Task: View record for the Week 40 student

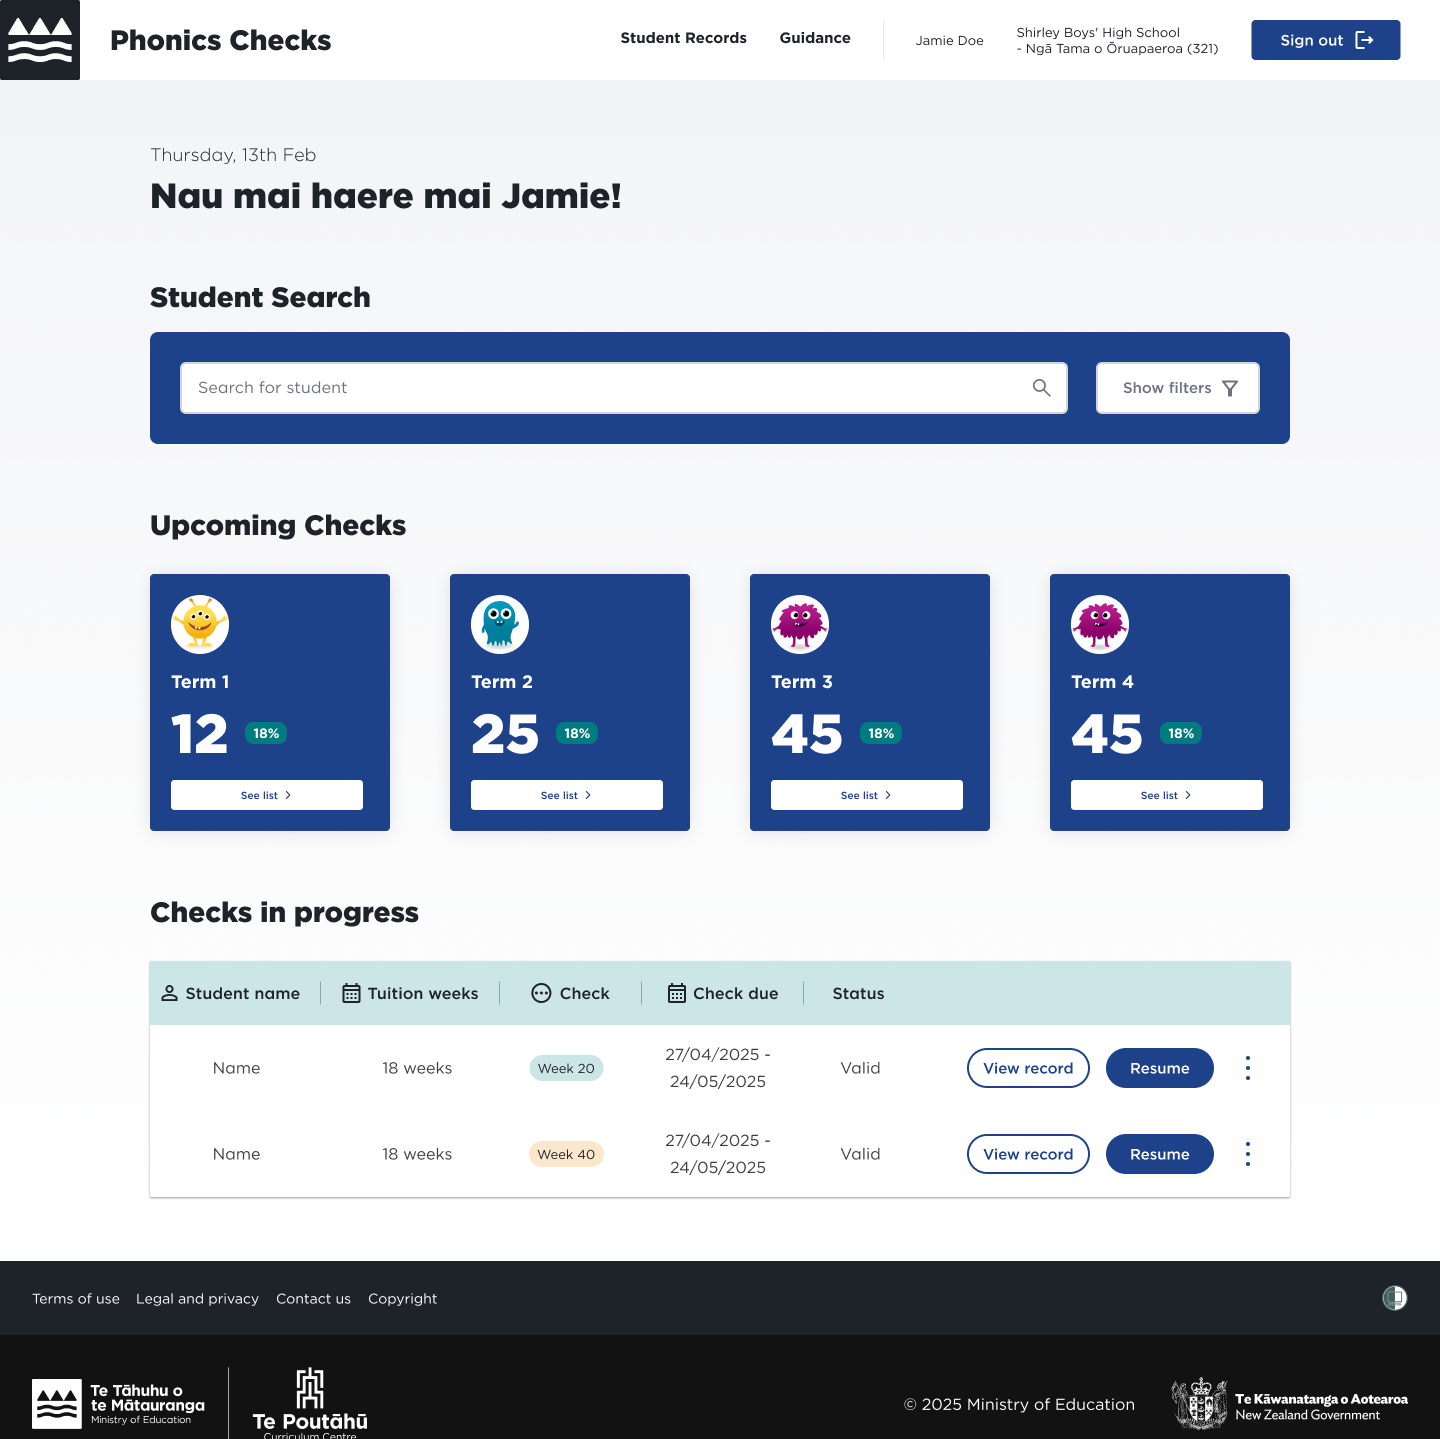Action: 1028,1154
